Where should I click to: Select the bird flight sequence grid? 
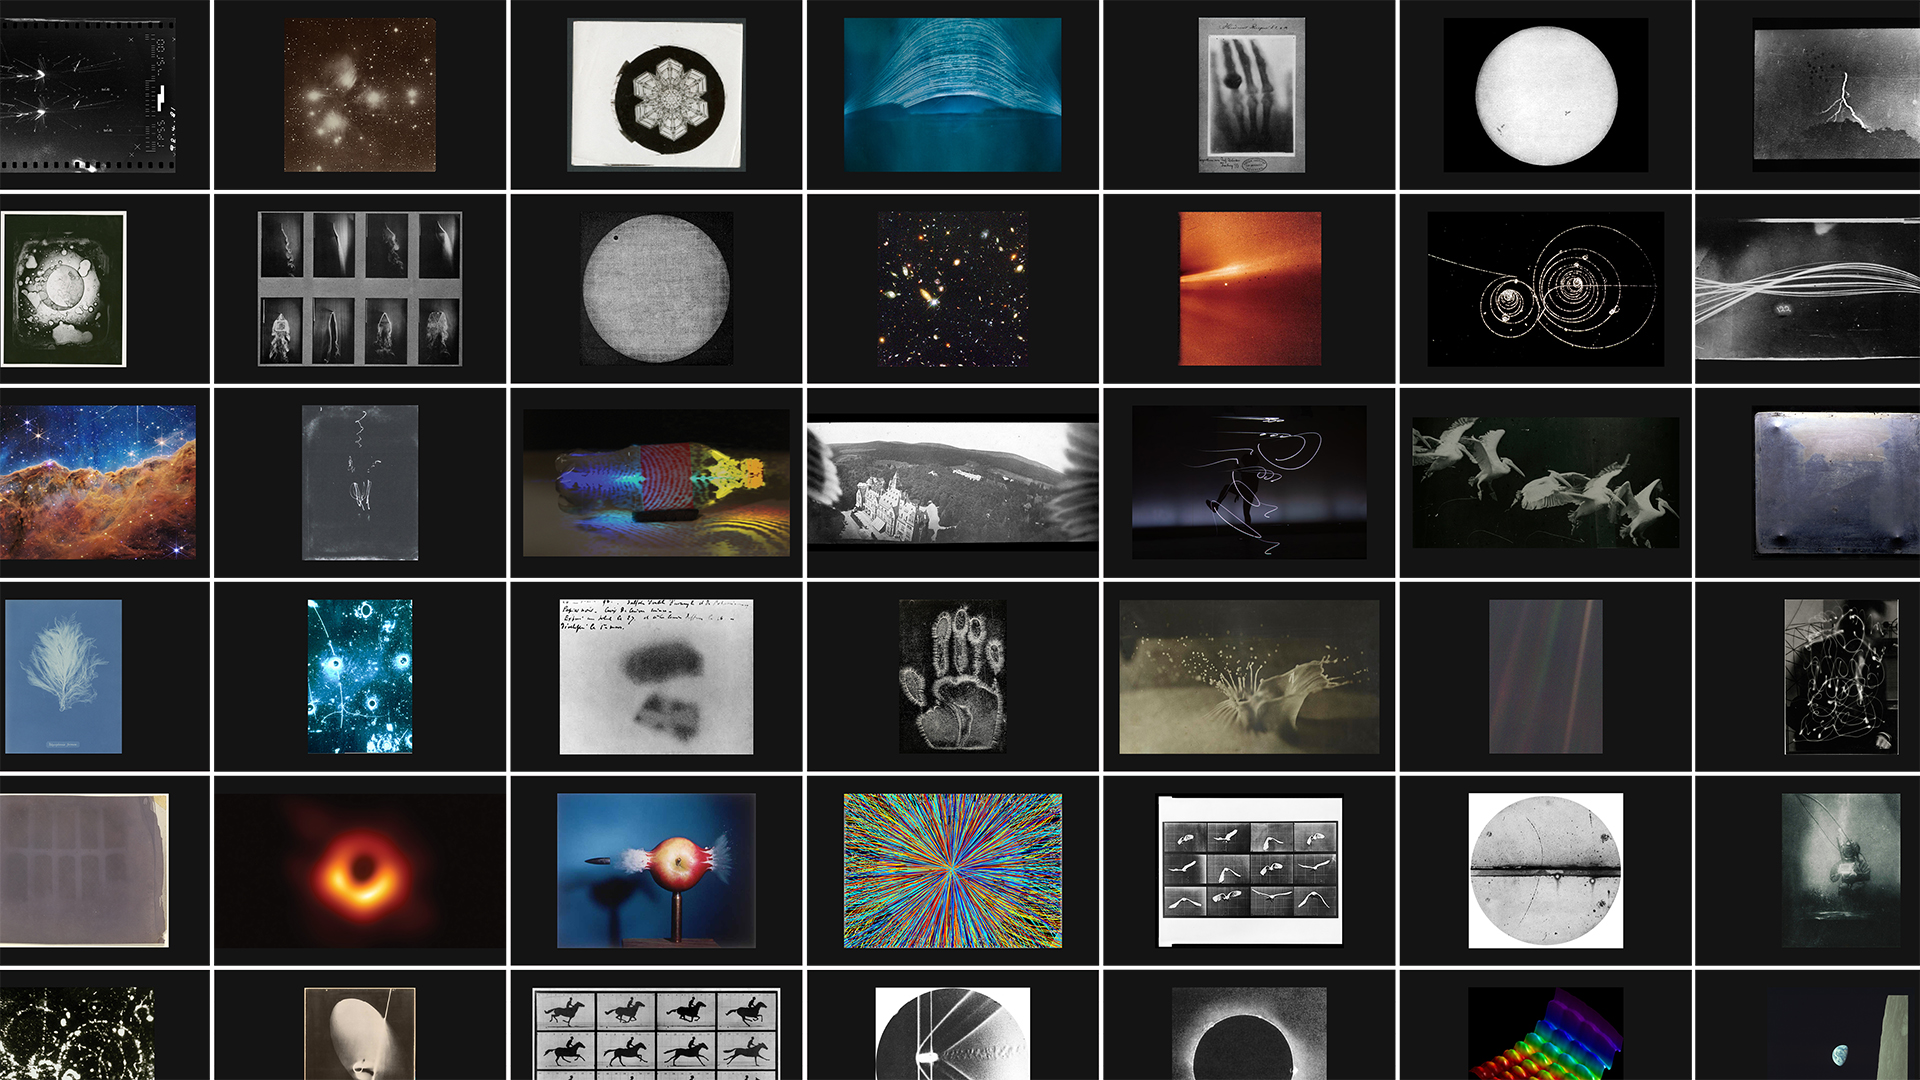(1249, 871)
